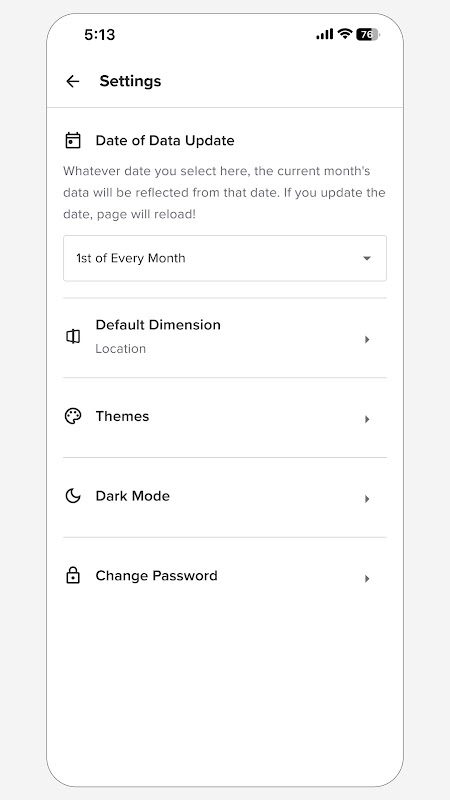Tap the cellular signal bars icon
Viewport: 450px width, 800px height.
tap(324, 34)
